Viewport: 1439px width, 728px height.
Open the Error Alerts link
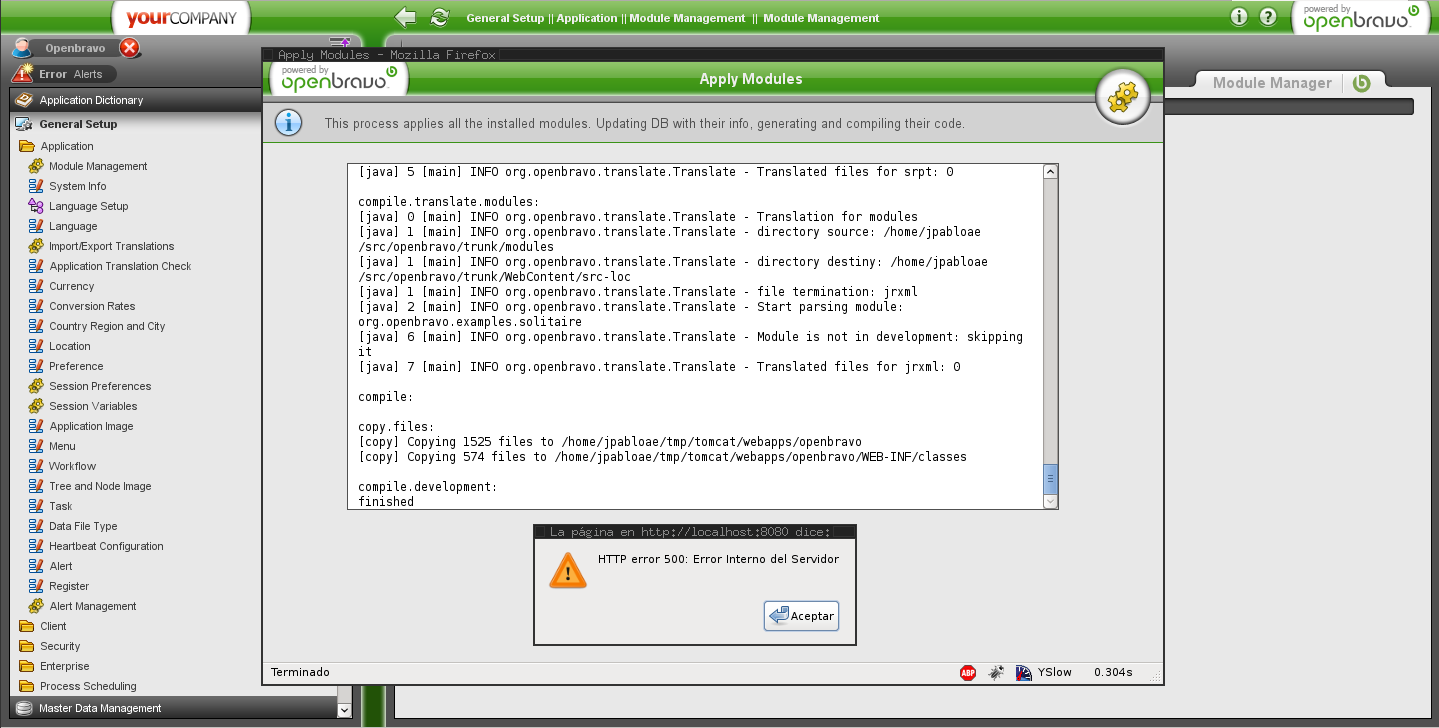[x=70, y=74]
